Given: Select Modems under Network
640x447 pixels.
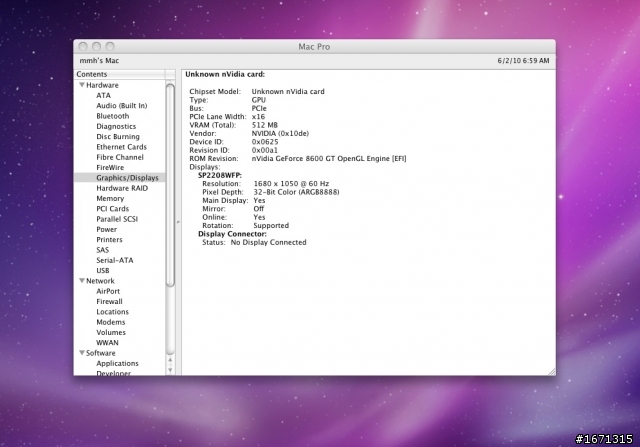Looking at the screenshot, I should pos(111,322).
